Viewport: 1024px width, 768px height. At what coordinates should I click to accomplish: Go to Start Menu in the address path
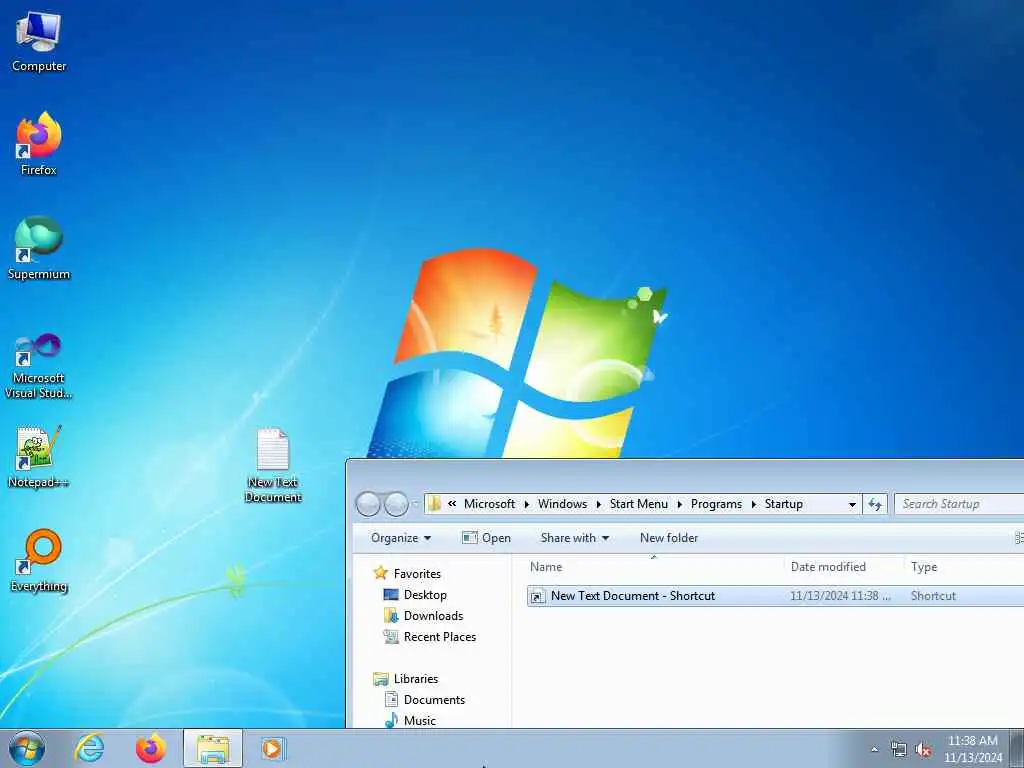(639, 504)
